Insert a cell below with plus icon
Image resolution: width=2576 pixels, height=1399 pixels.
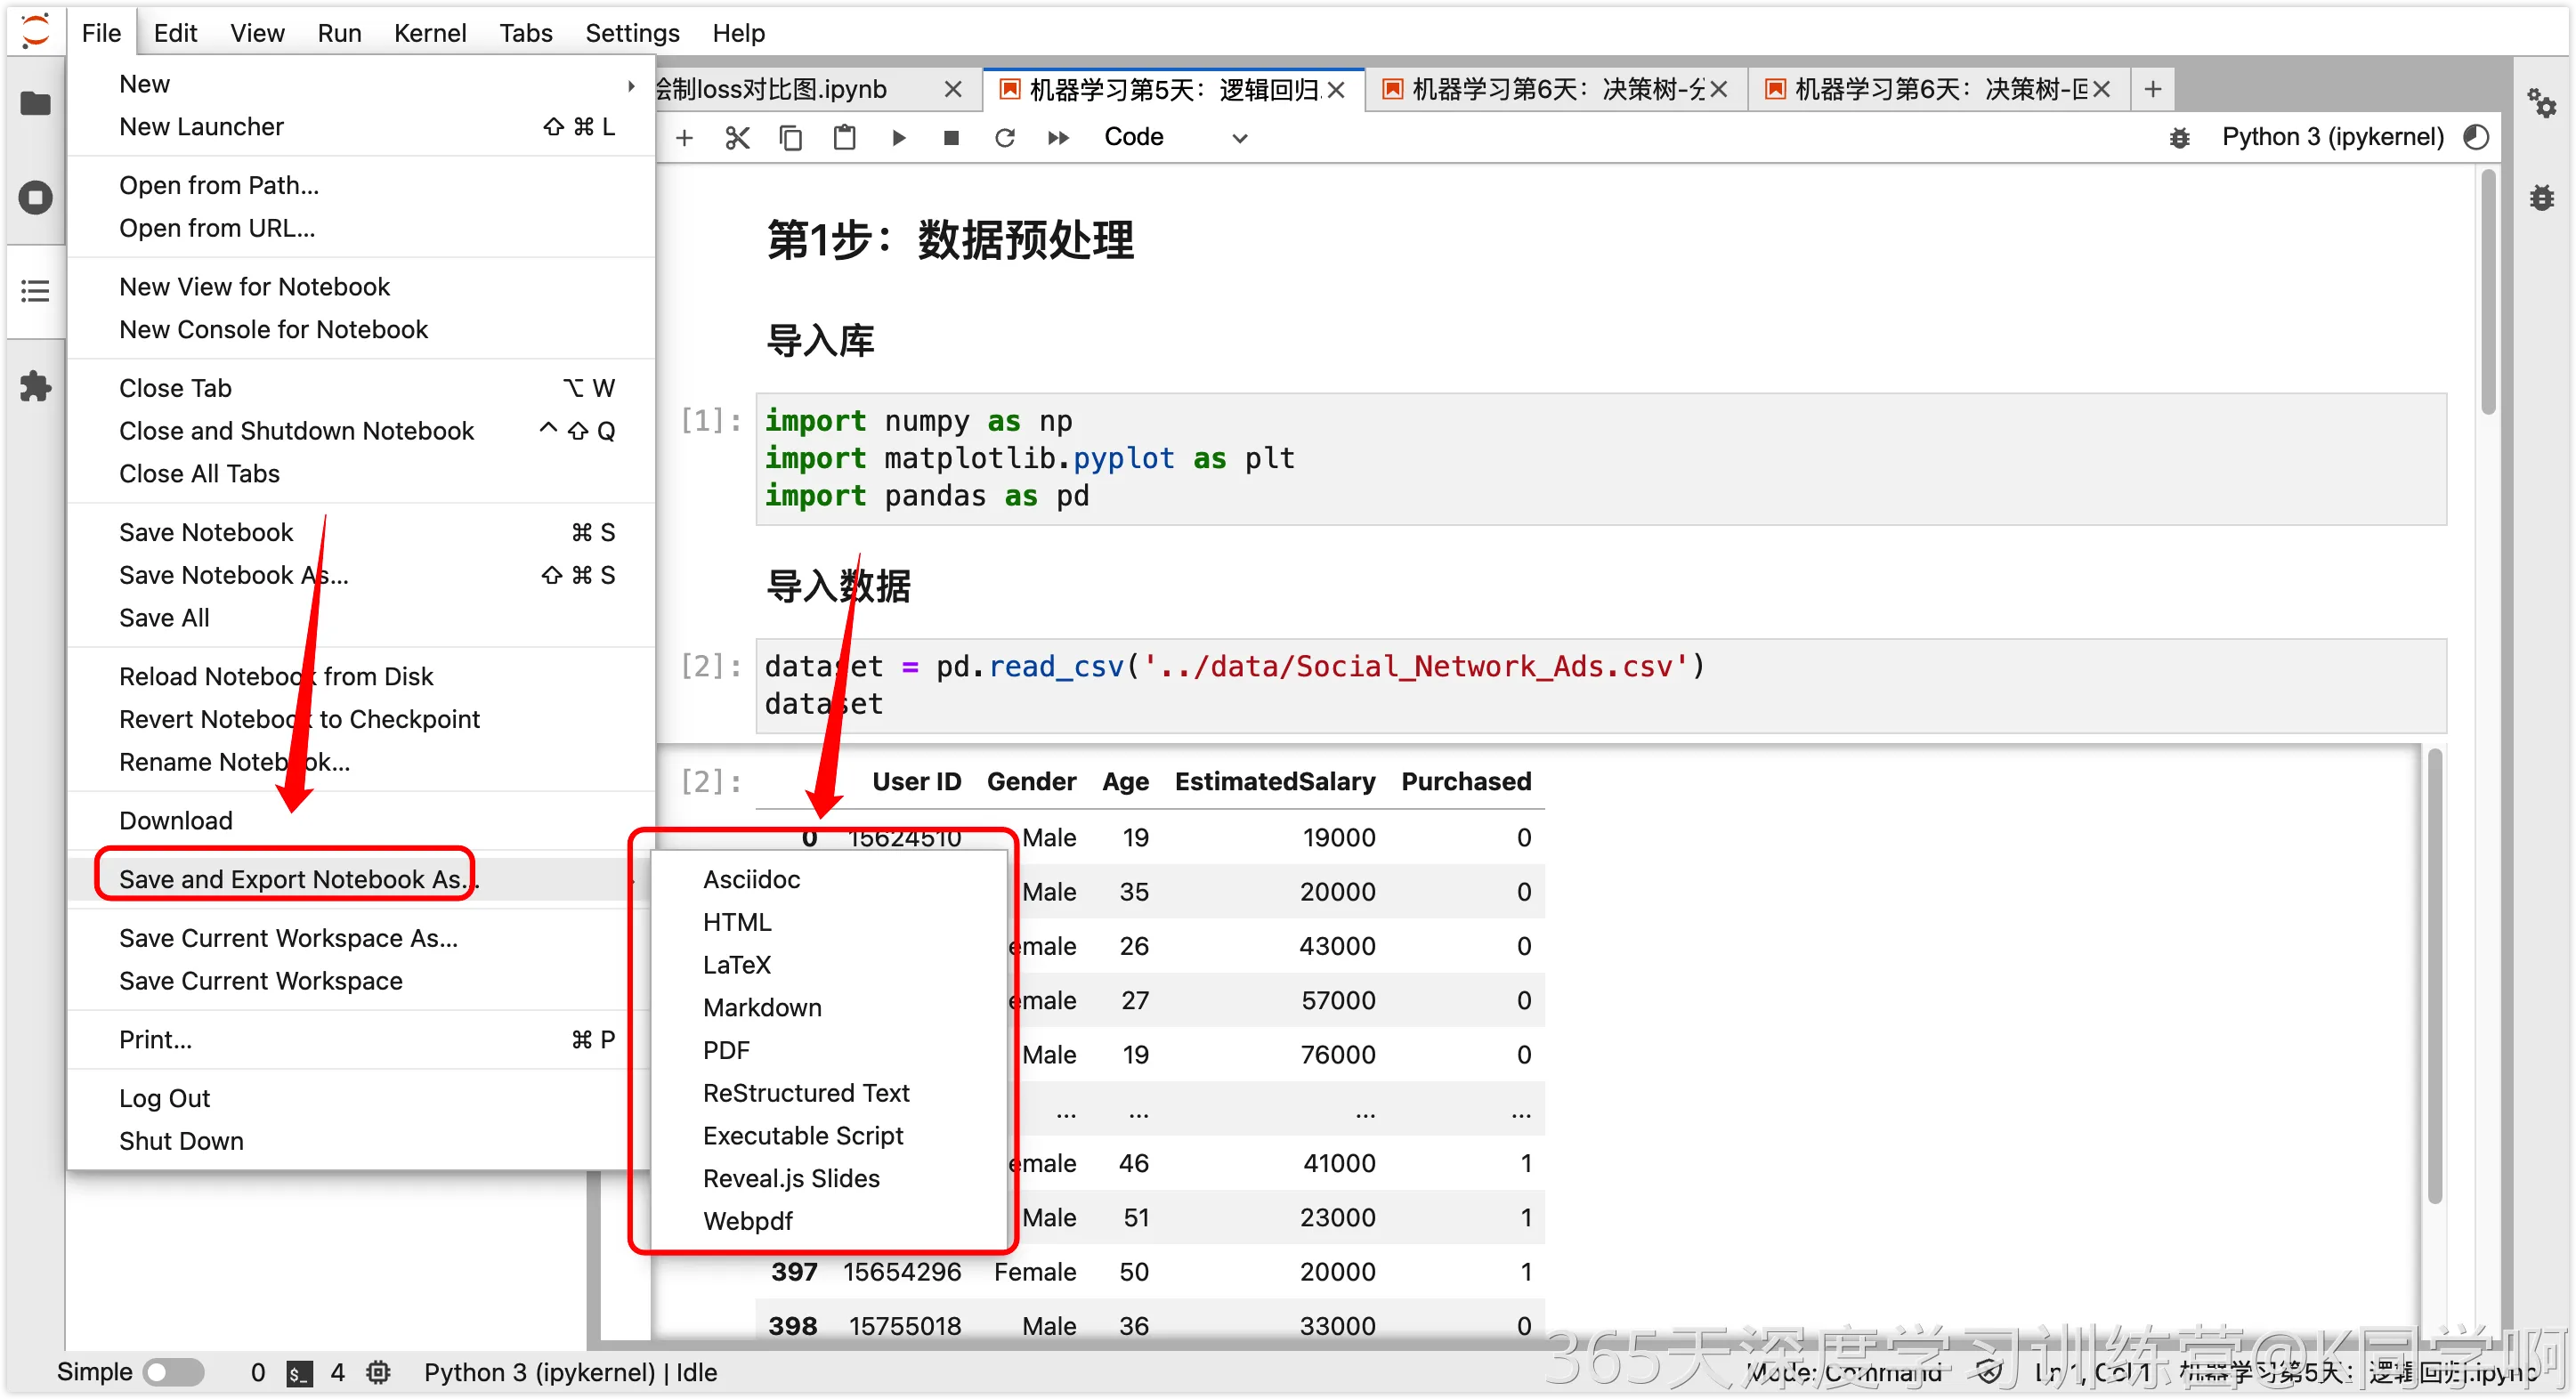pos(685,137)
